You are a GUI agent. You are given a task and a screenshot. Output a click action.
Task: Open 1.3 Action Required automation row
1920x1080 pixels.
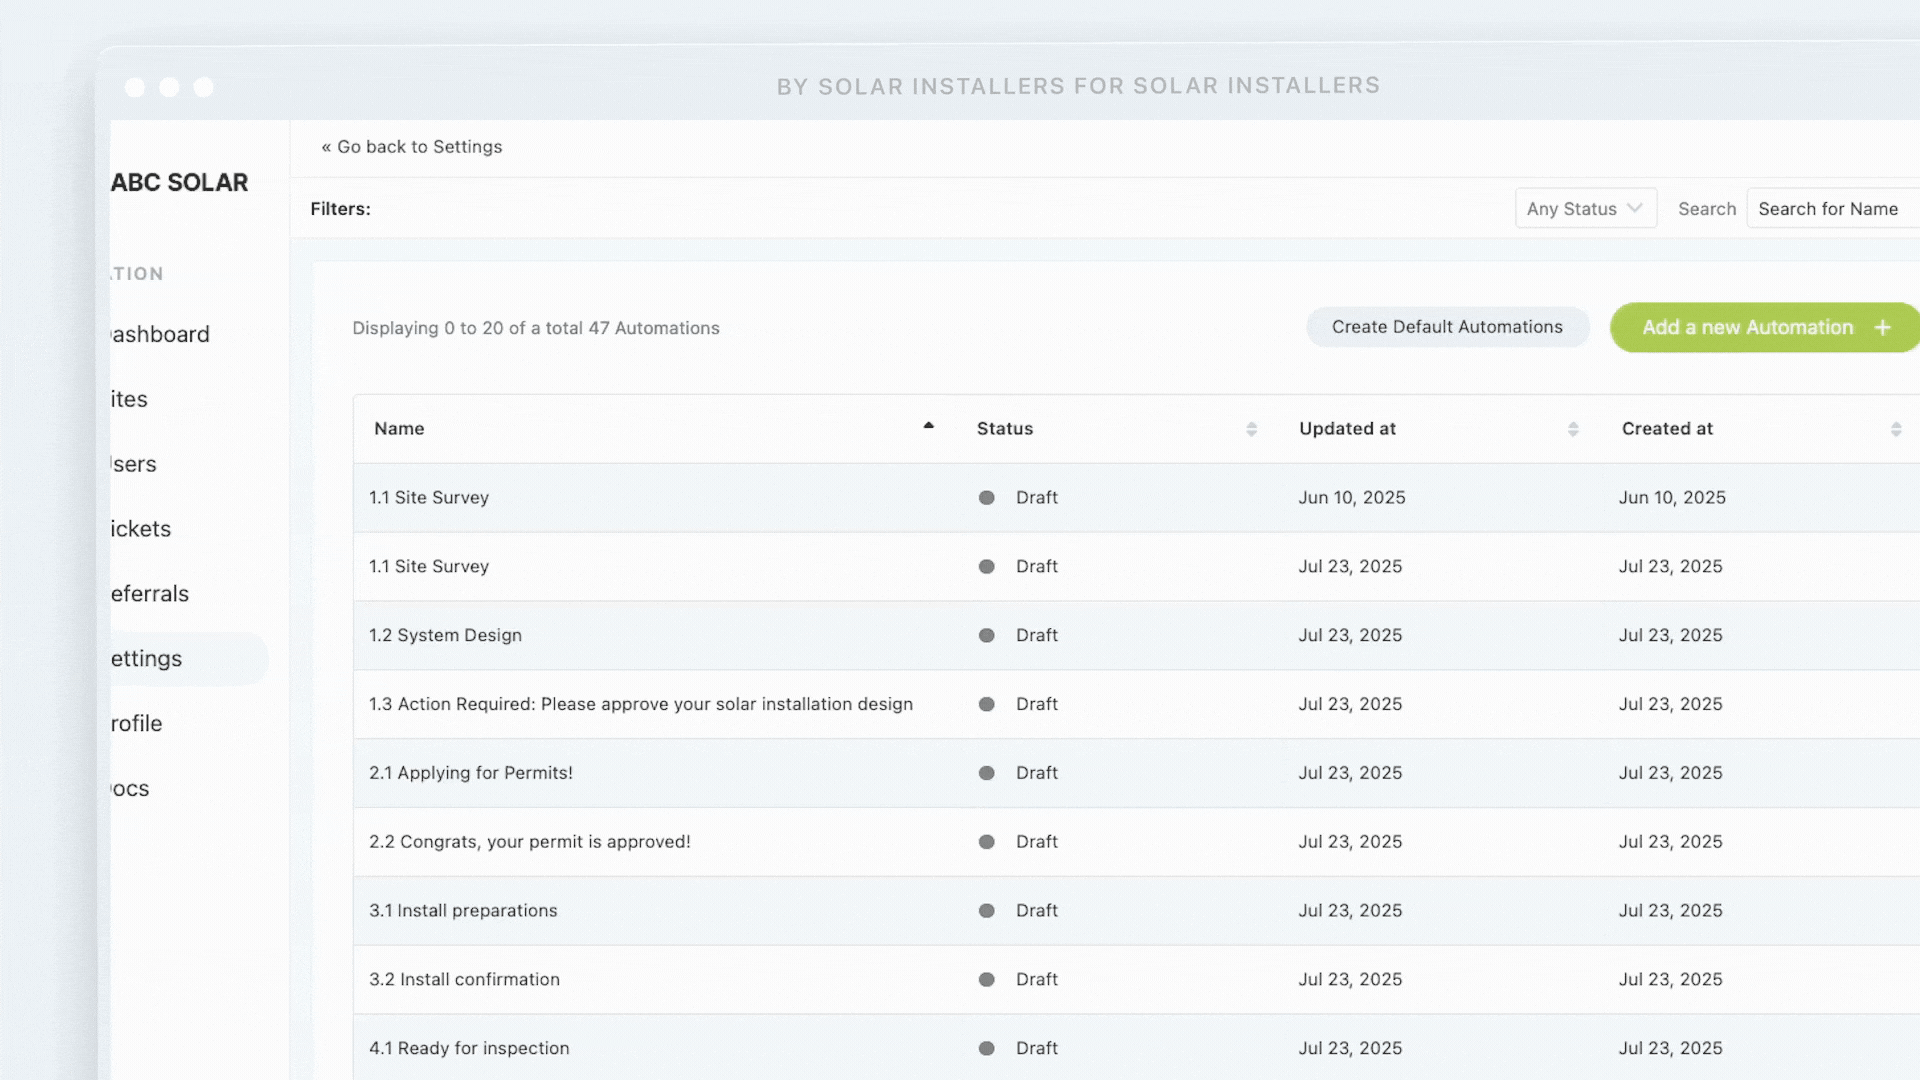[x=640, y=704]
